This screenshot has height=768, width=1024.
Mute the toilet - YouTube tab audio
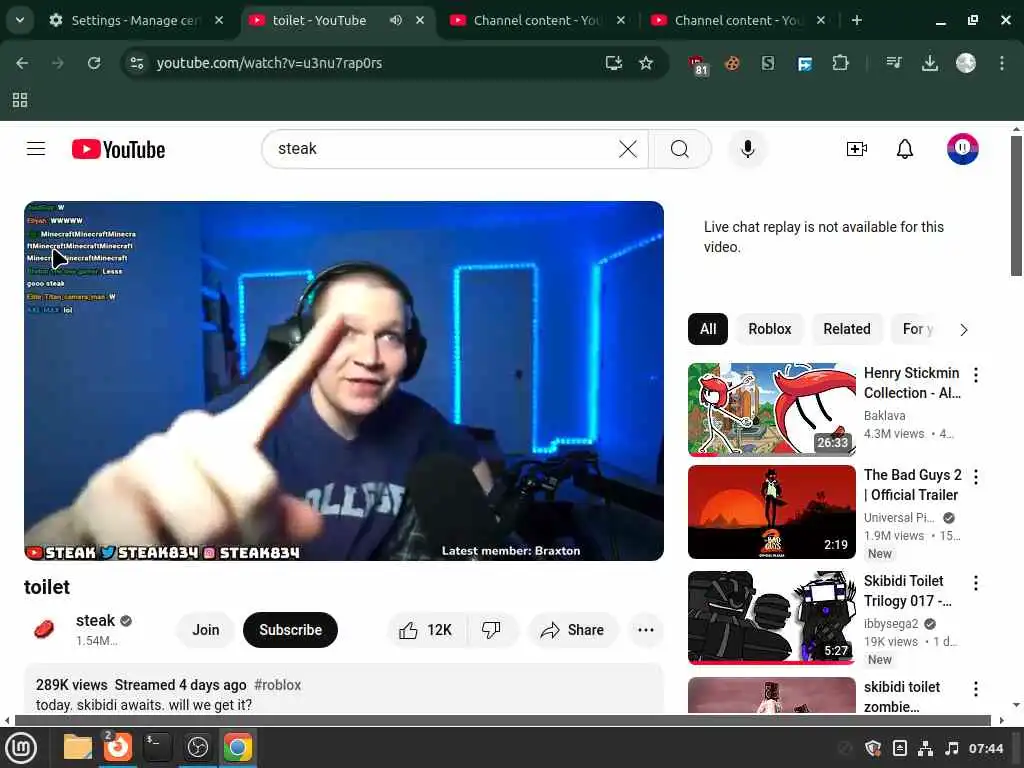click(x=396, y=20)
